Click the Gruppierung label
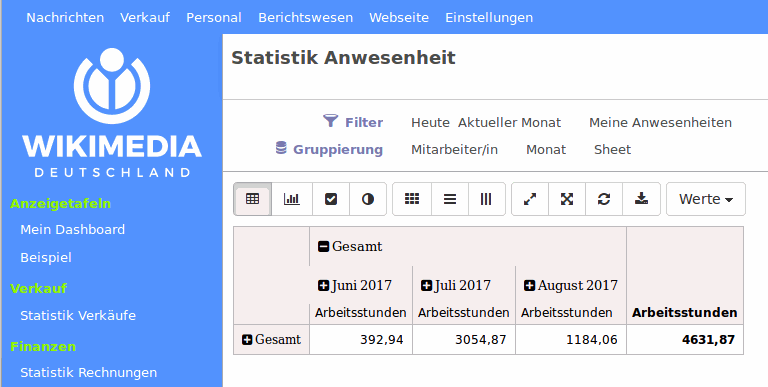The height and width of the screenshot is (387, 768). point(338,149)
